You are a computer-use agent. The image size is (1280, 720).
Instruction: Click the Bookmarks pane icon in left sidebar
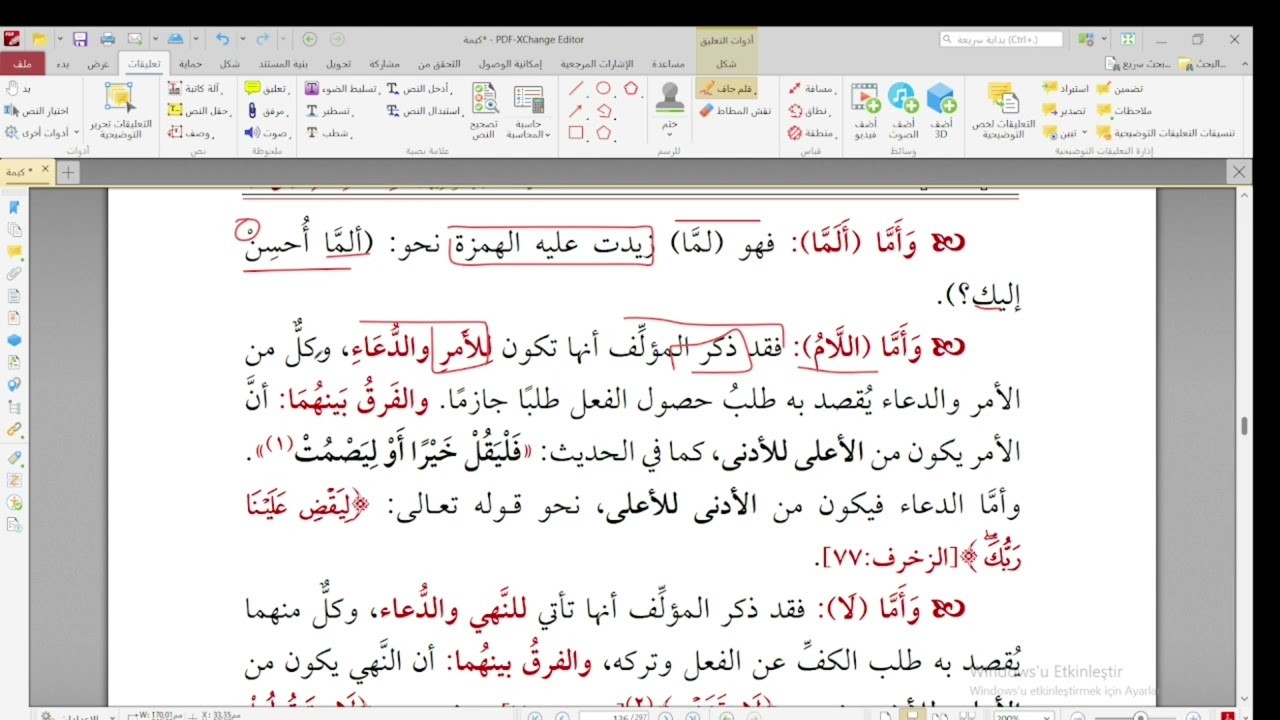(14, 208)
